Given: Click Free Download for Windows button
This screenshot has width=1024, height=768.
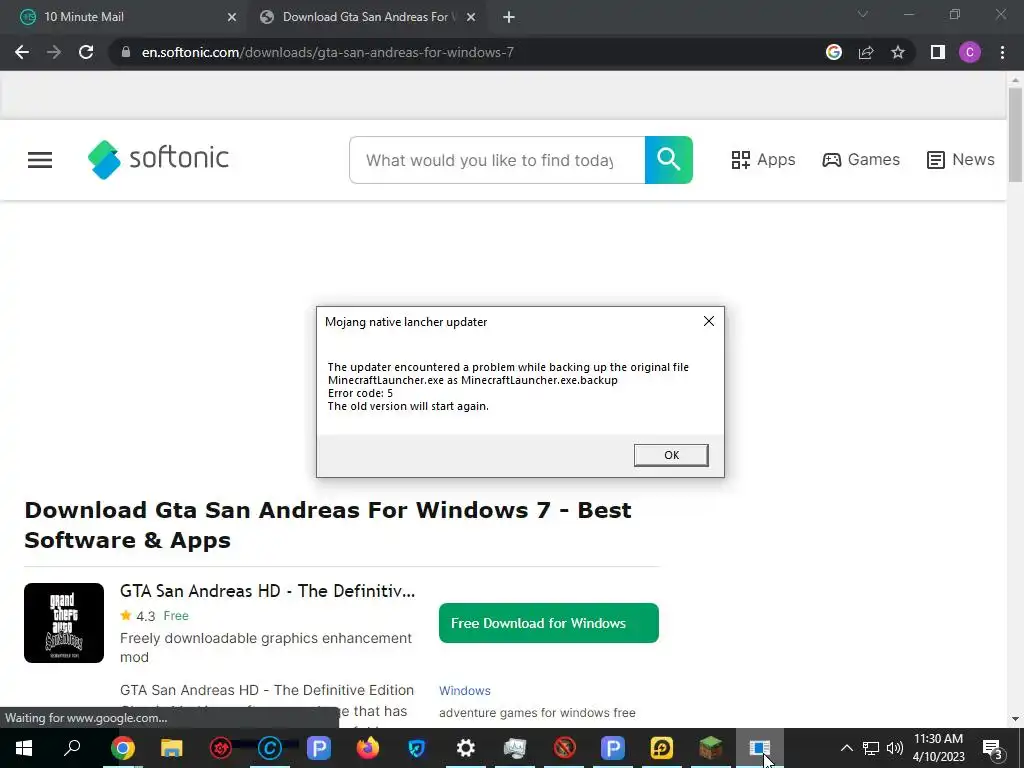Looking at the screenshot, I should tap(549, 623).
